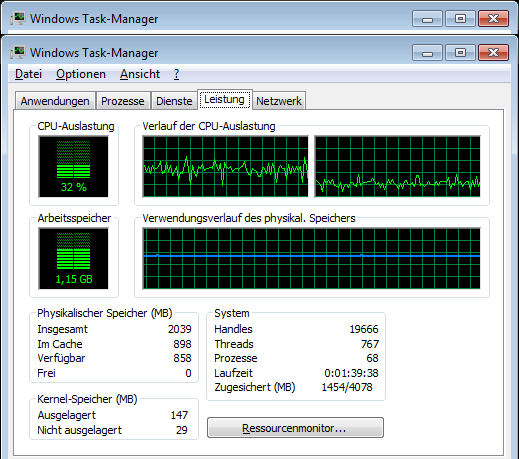Click the Threads value 767

[x=370, y=344]
